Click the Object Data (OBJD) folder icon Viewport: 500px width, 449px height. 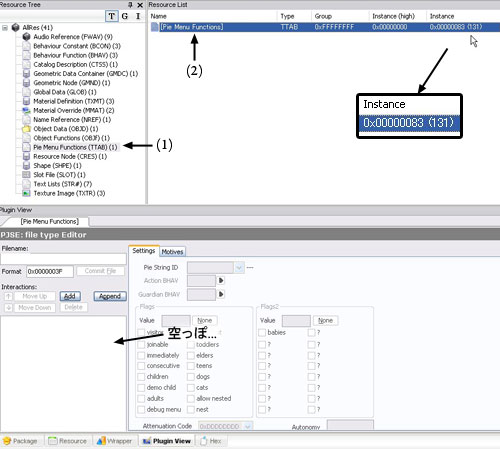click(26, 129)
